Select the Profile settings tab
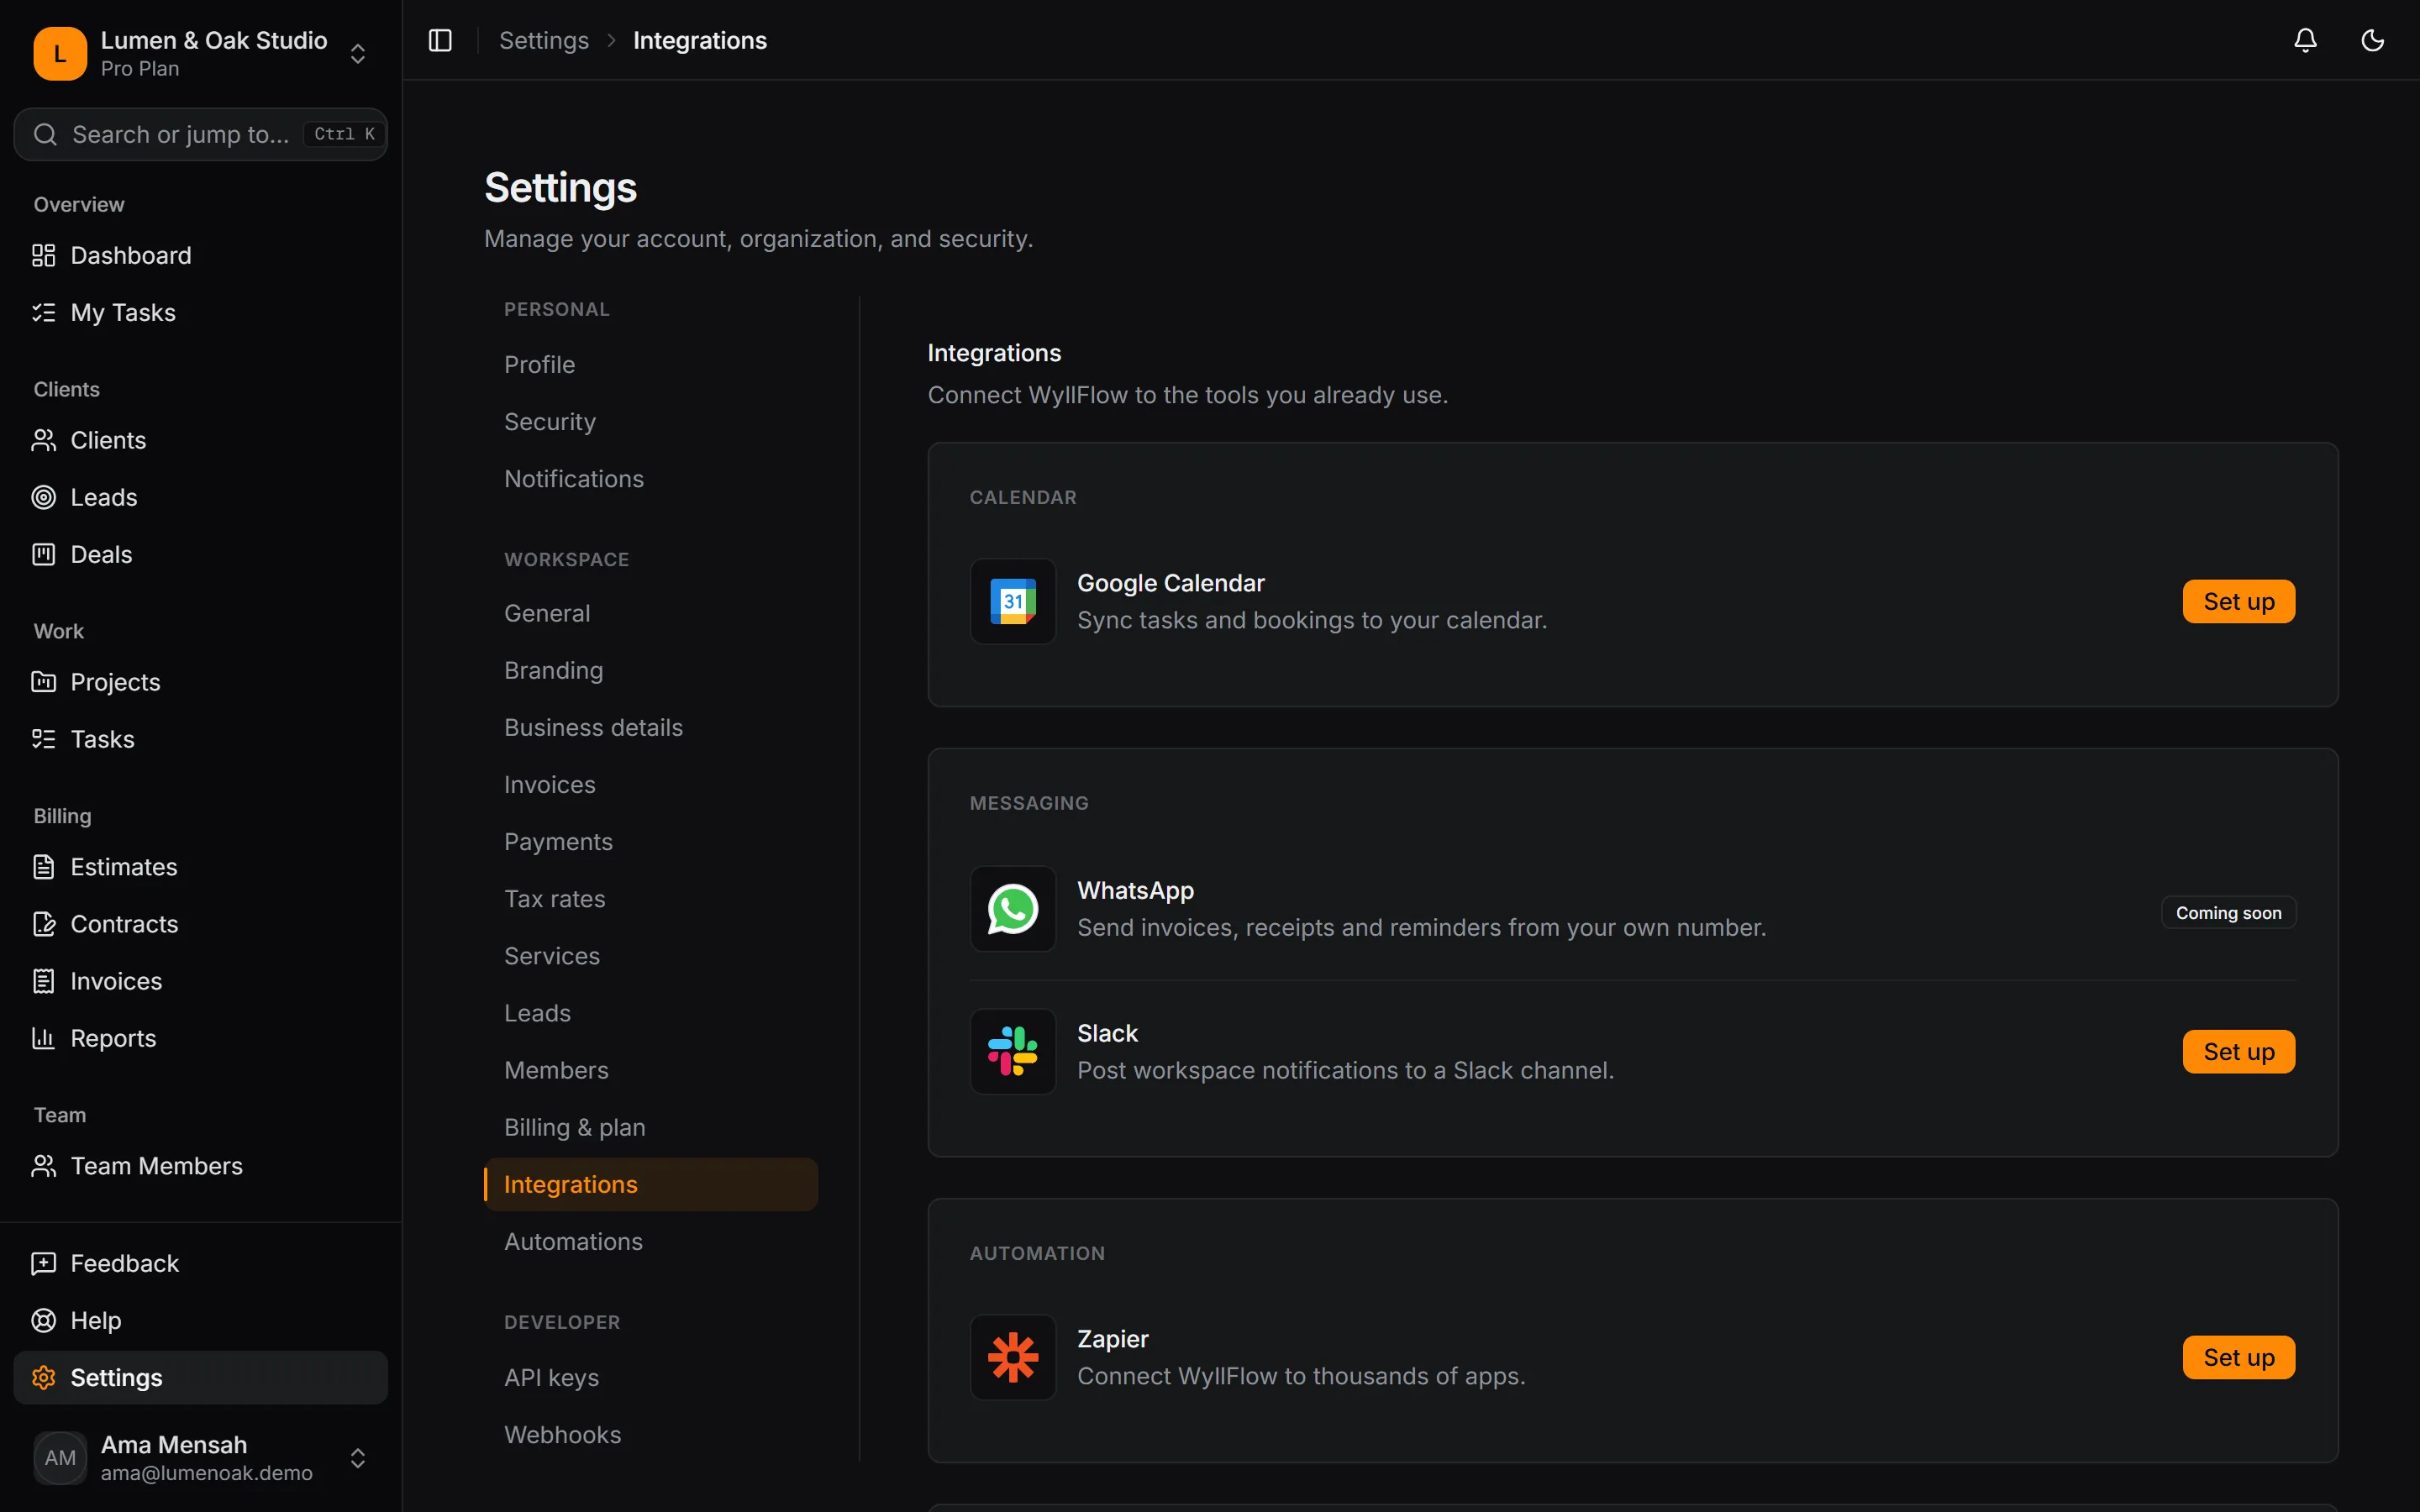This screenshot has width=2420, height=1512. (x=650, y=365)
